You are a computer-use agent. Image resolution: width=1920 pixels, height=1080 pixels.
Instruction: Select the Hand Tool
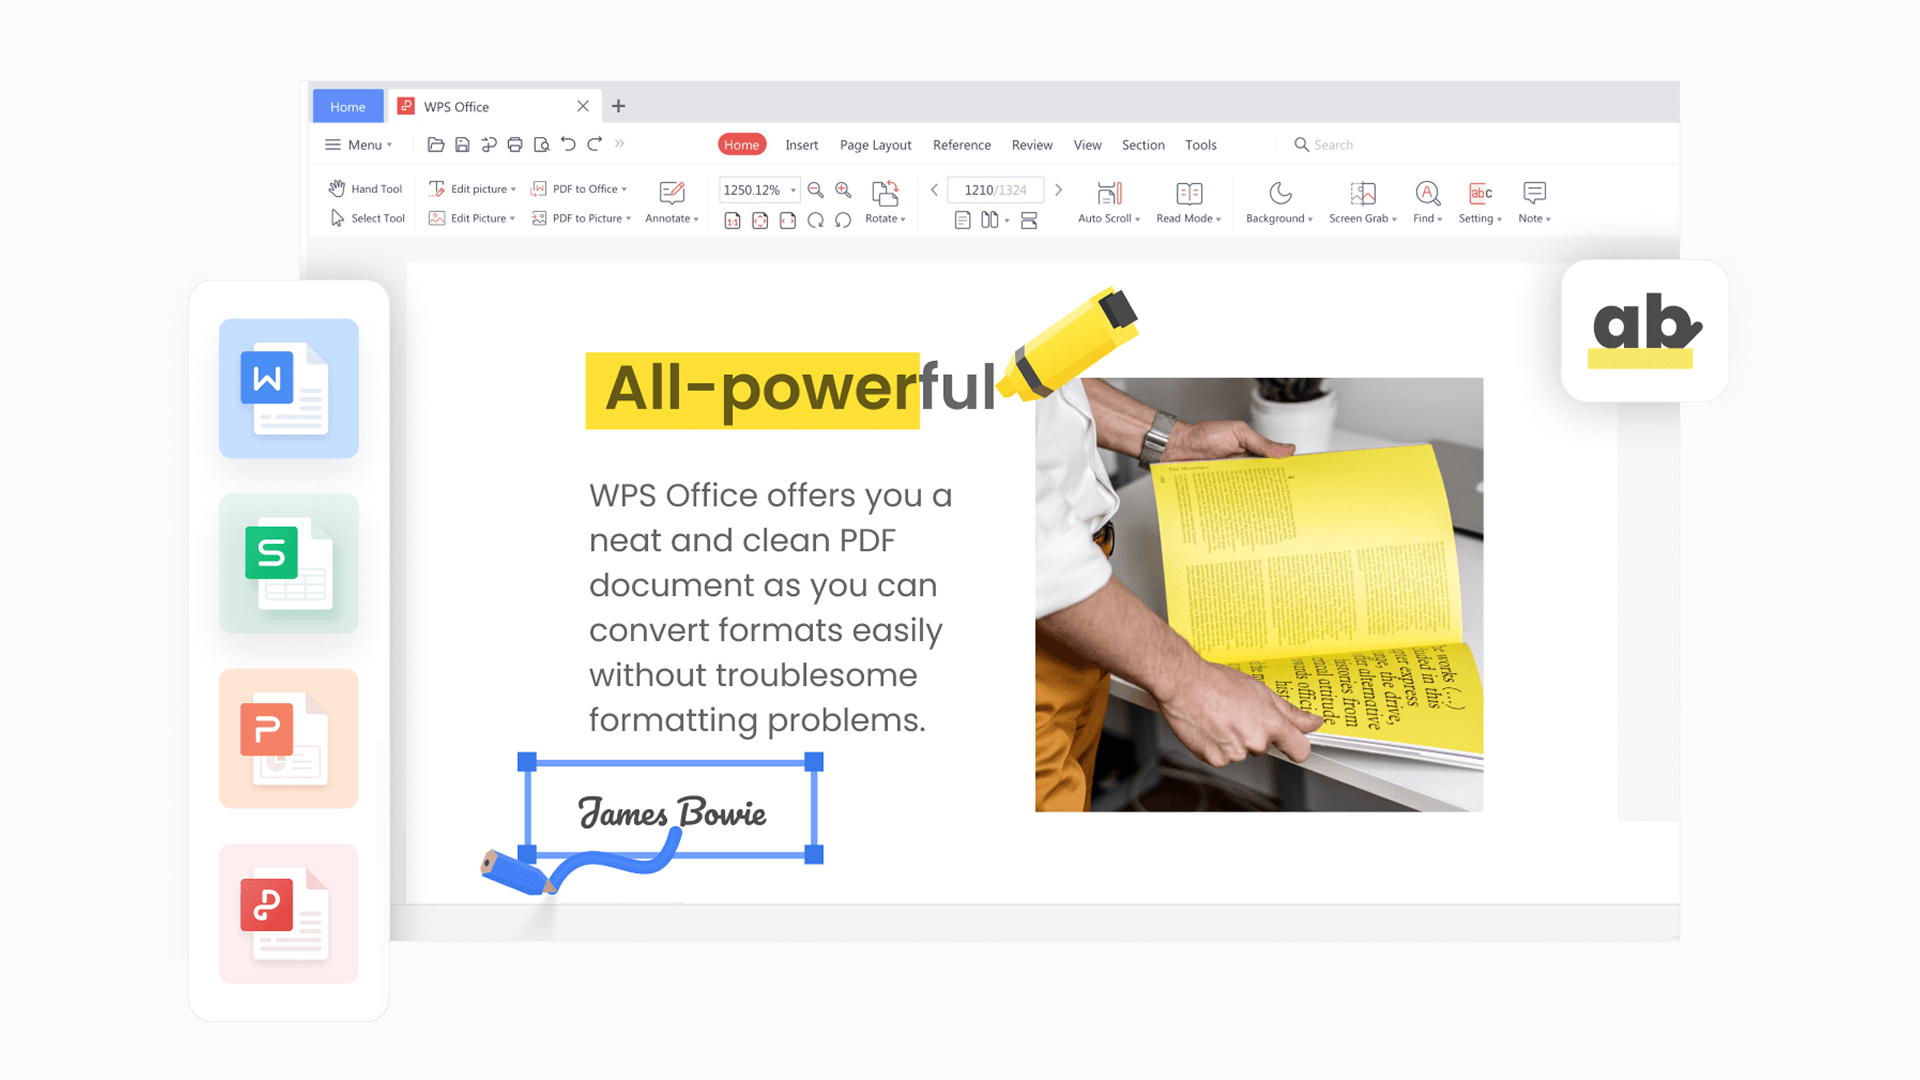(x=366, y=189)
